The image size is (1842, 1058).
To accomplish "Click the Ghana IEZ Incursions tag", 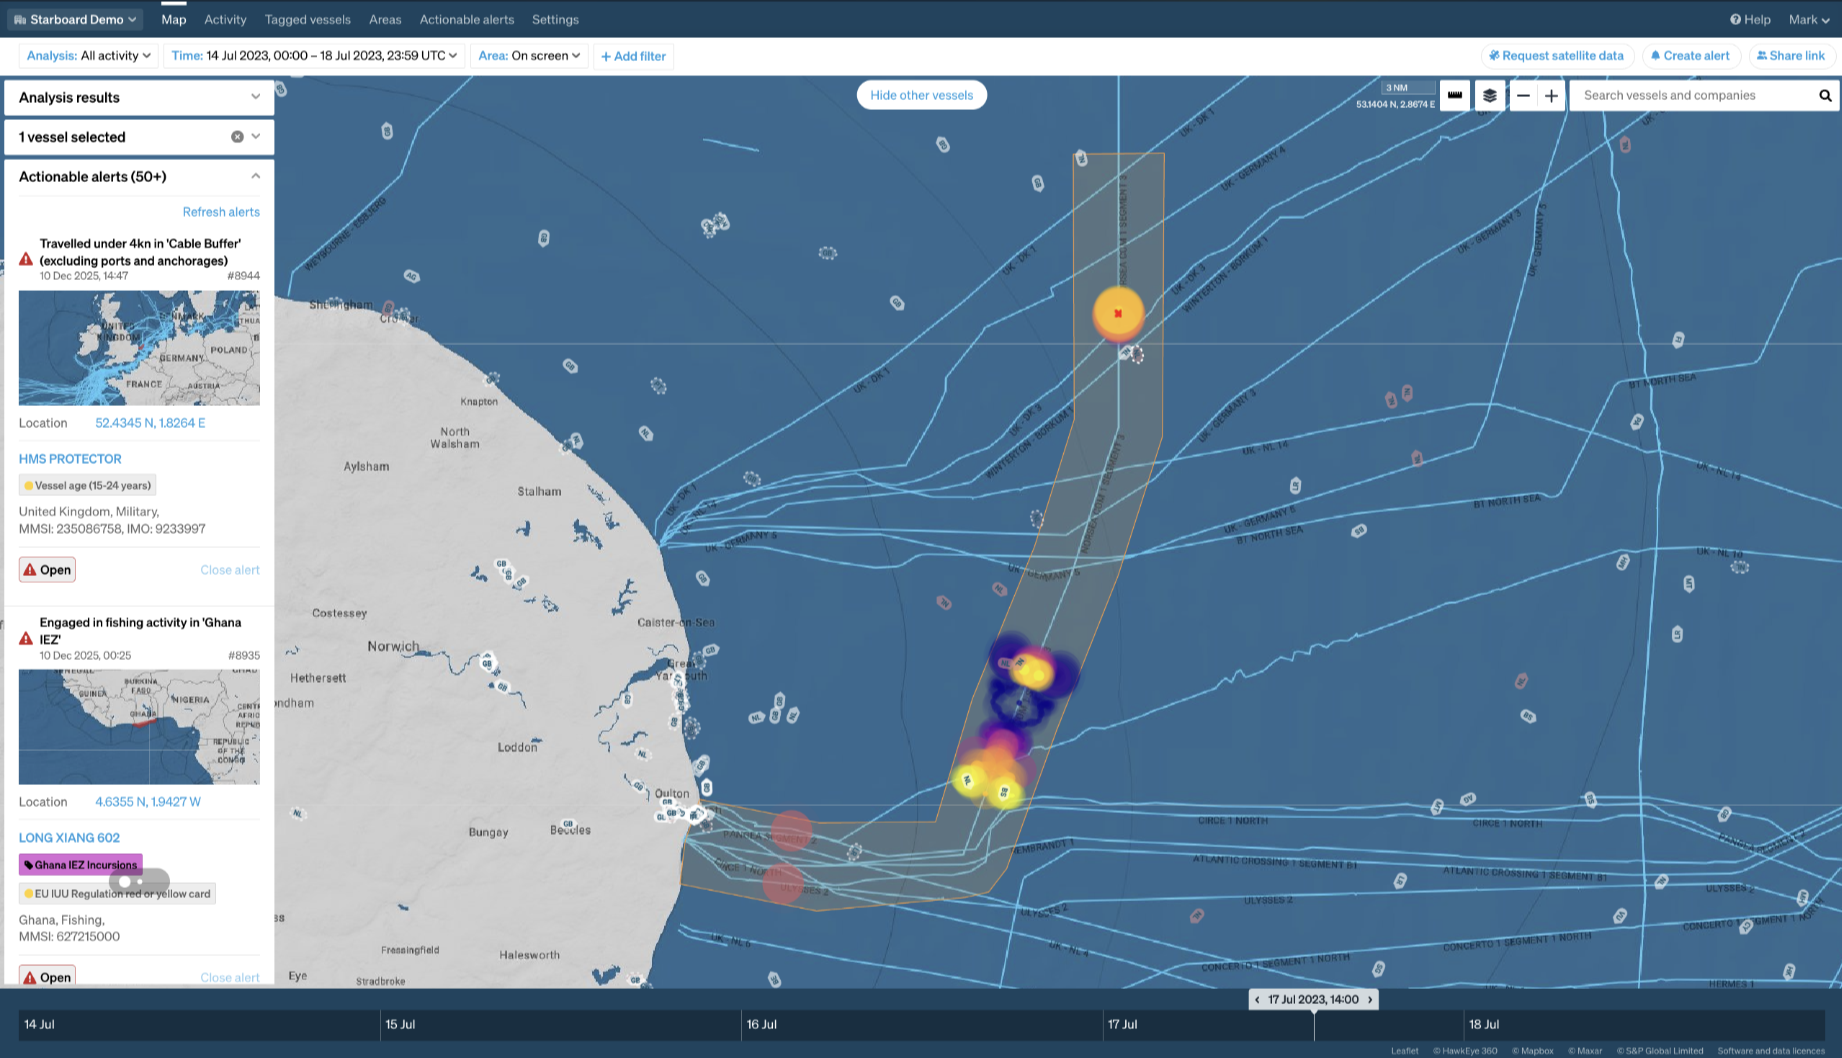I will [x=80, y=865].
